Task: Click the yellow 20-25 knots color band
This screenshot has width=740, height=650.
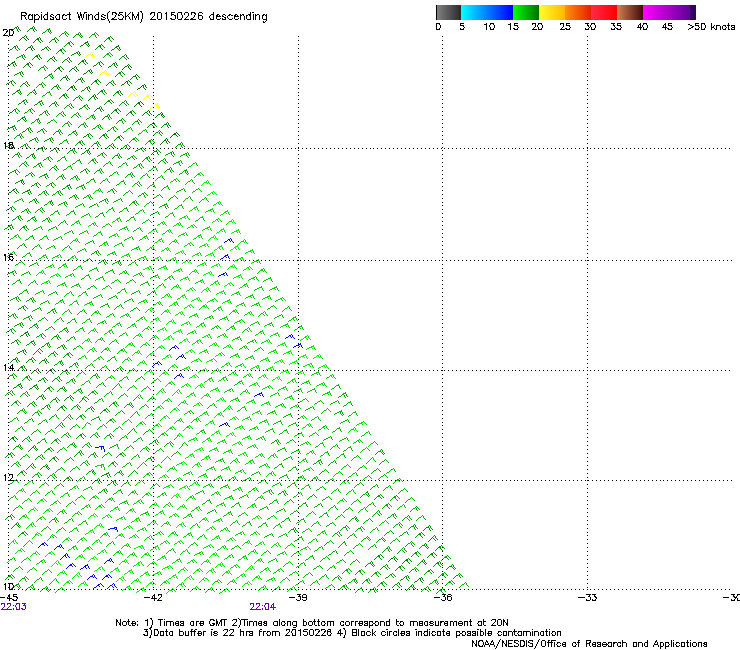Action: point(552,12)
